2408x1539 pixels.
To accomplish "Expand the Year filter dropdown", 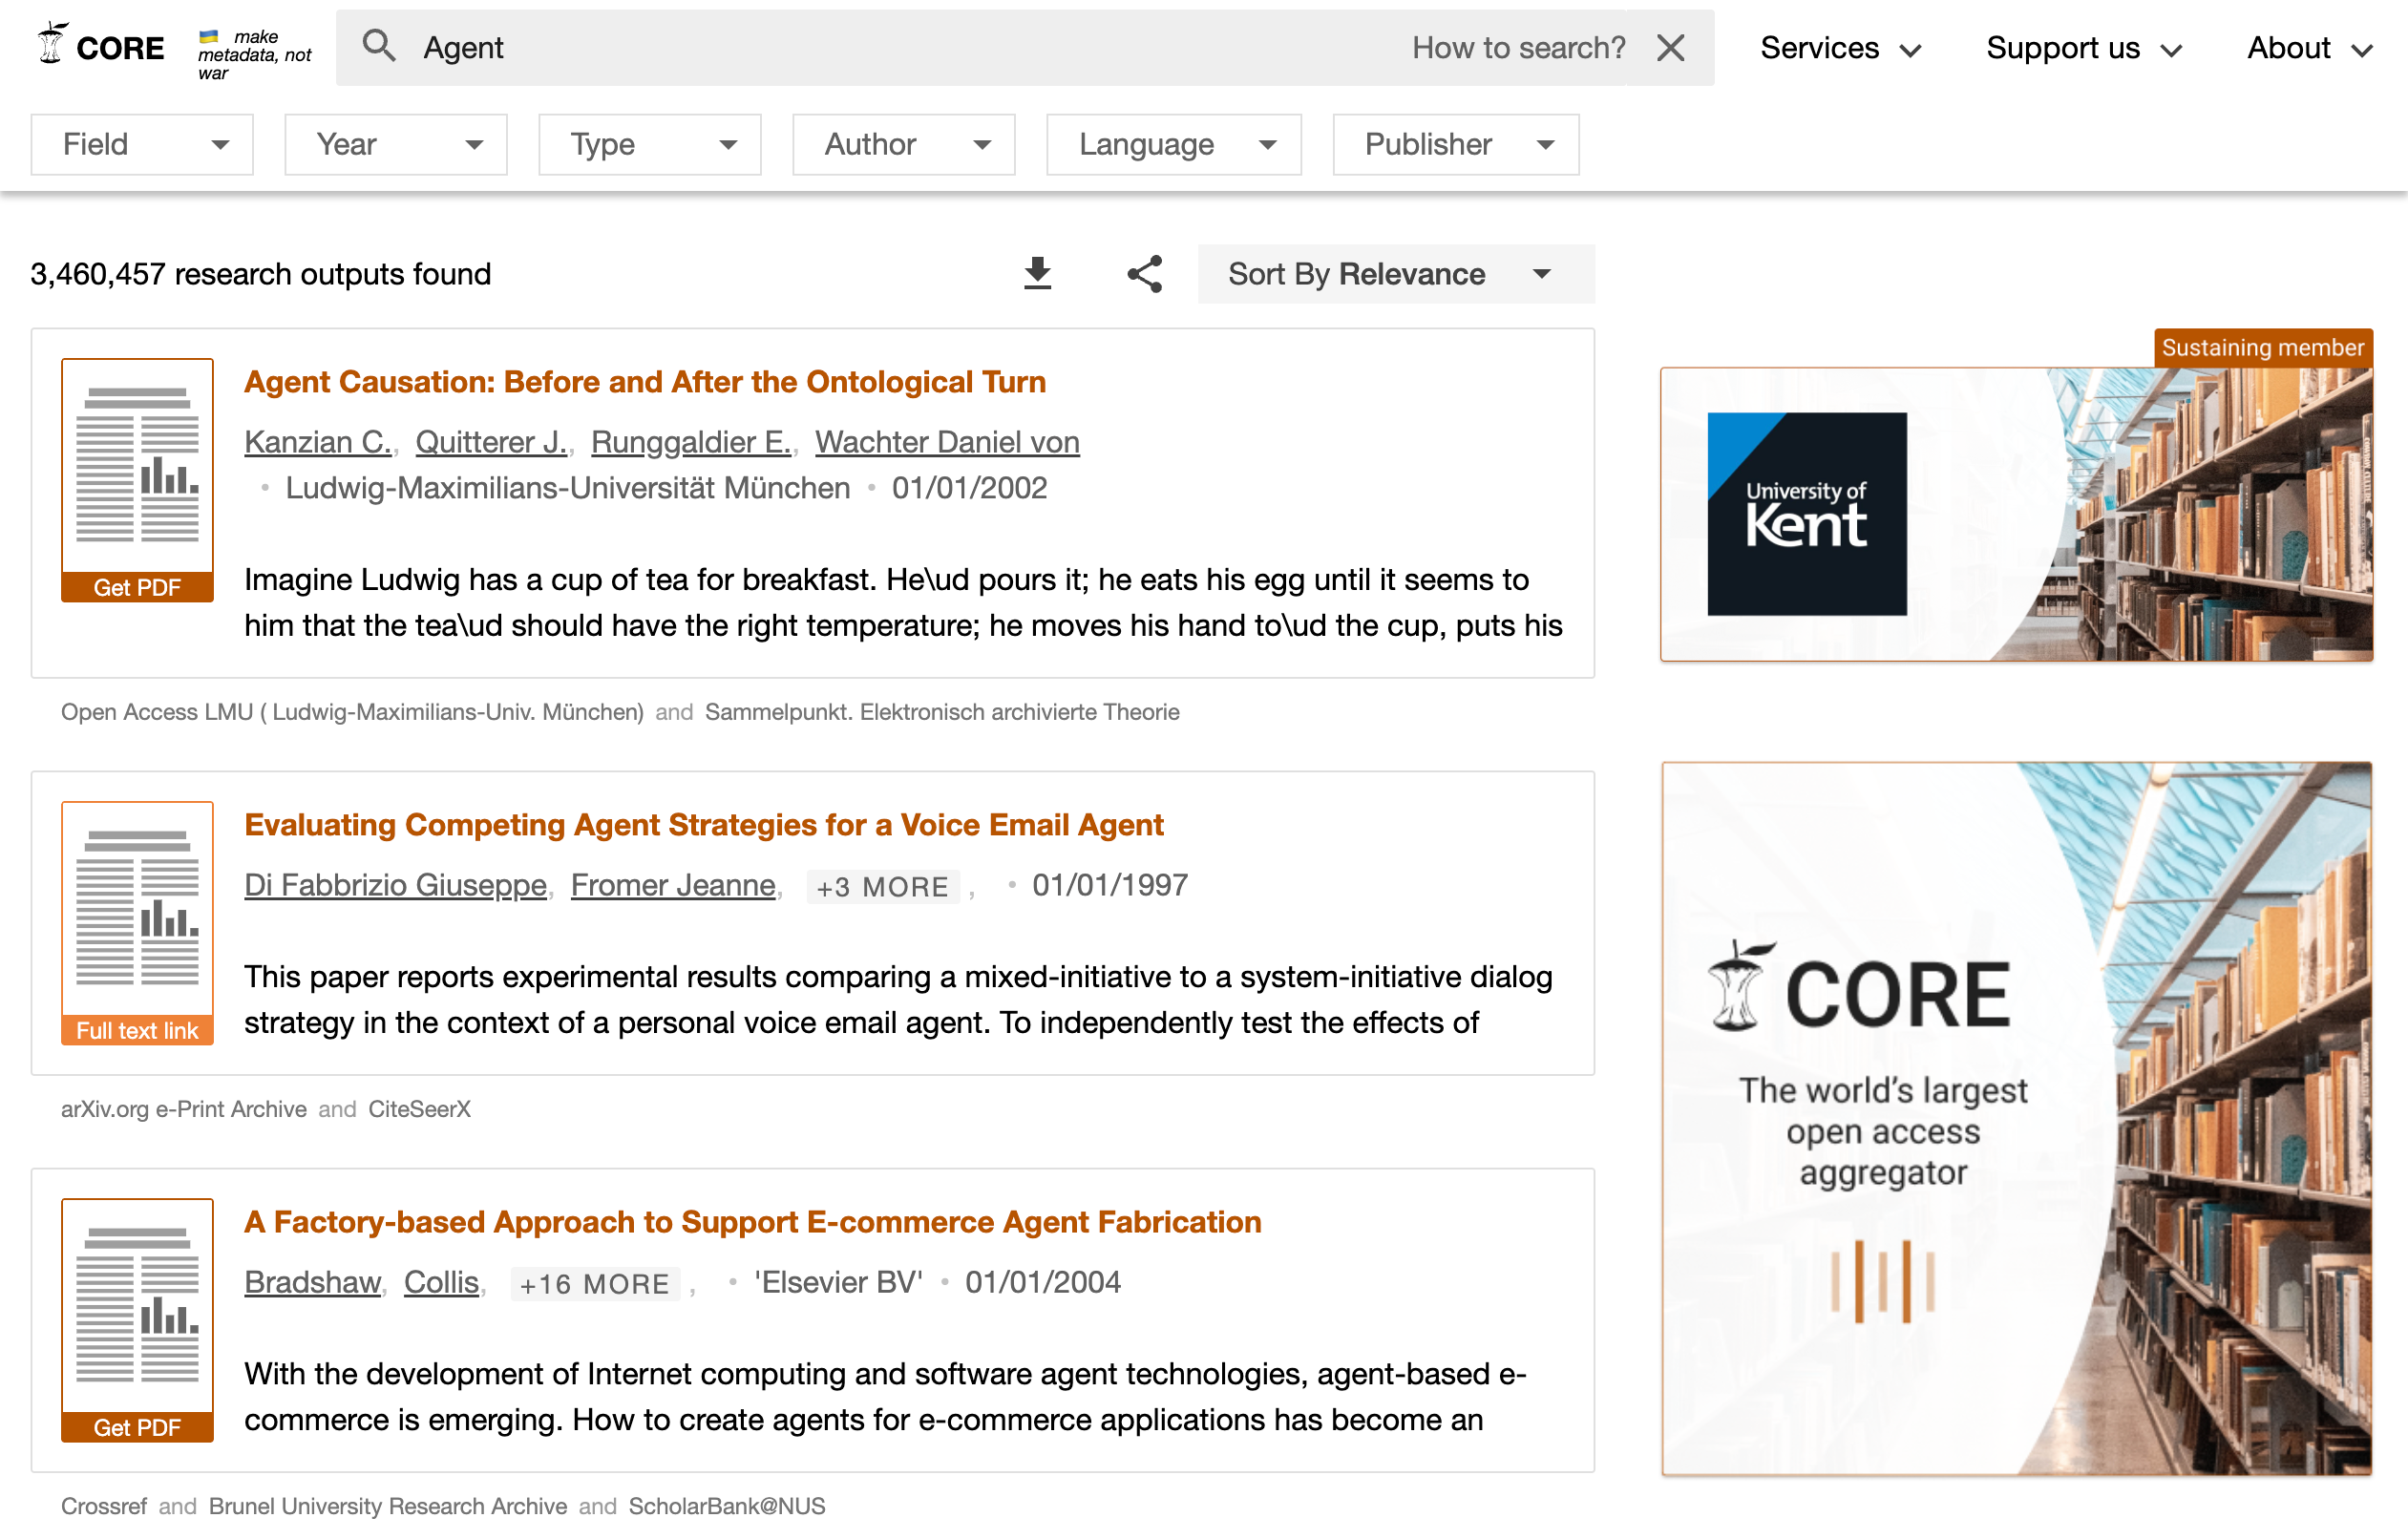I will (x=396, y=144).
